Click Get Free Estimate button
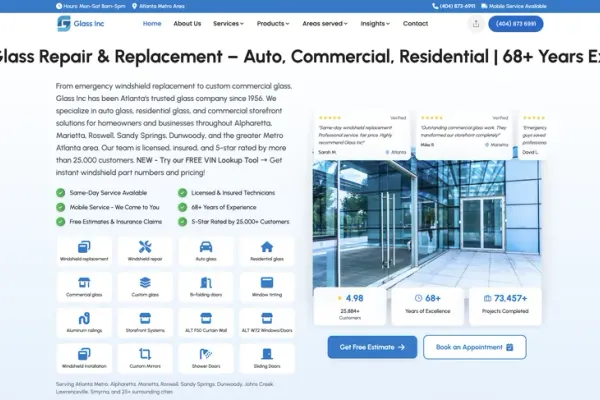Screen dimensions: 600x400 click(x=372, y=347)
